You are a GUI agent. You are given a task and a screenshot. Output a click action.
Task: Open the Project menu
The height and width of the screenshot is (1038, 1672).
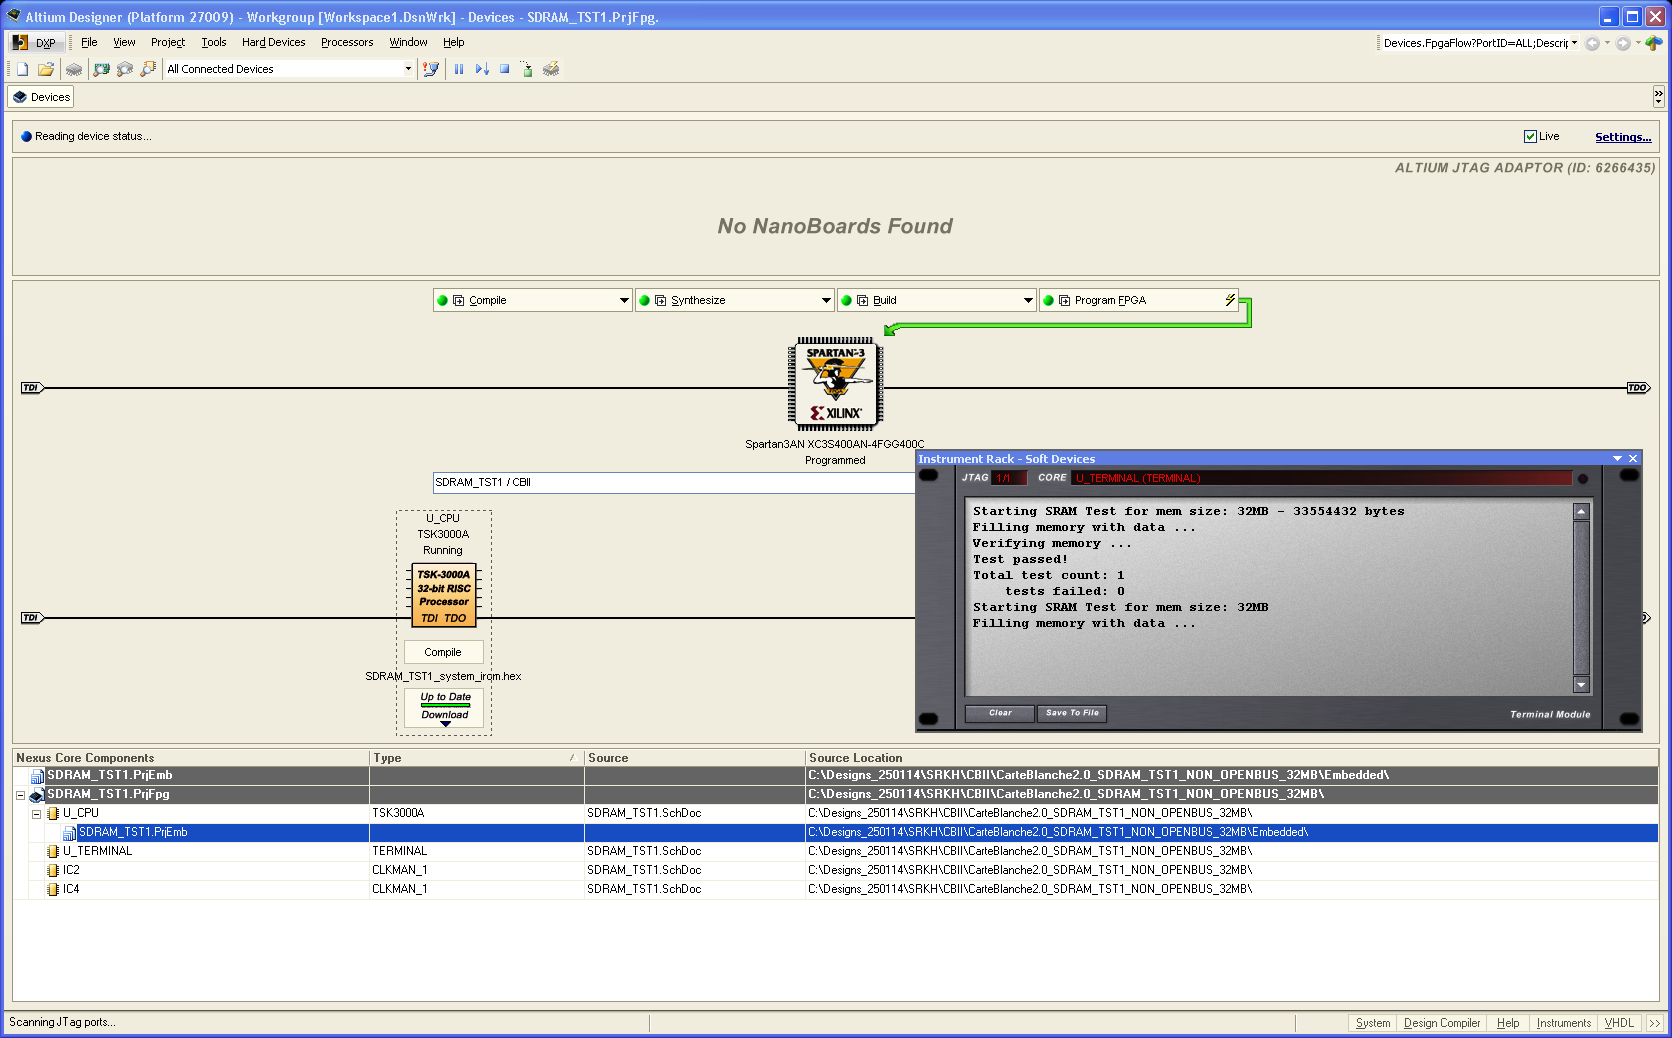tap(168, 42)
